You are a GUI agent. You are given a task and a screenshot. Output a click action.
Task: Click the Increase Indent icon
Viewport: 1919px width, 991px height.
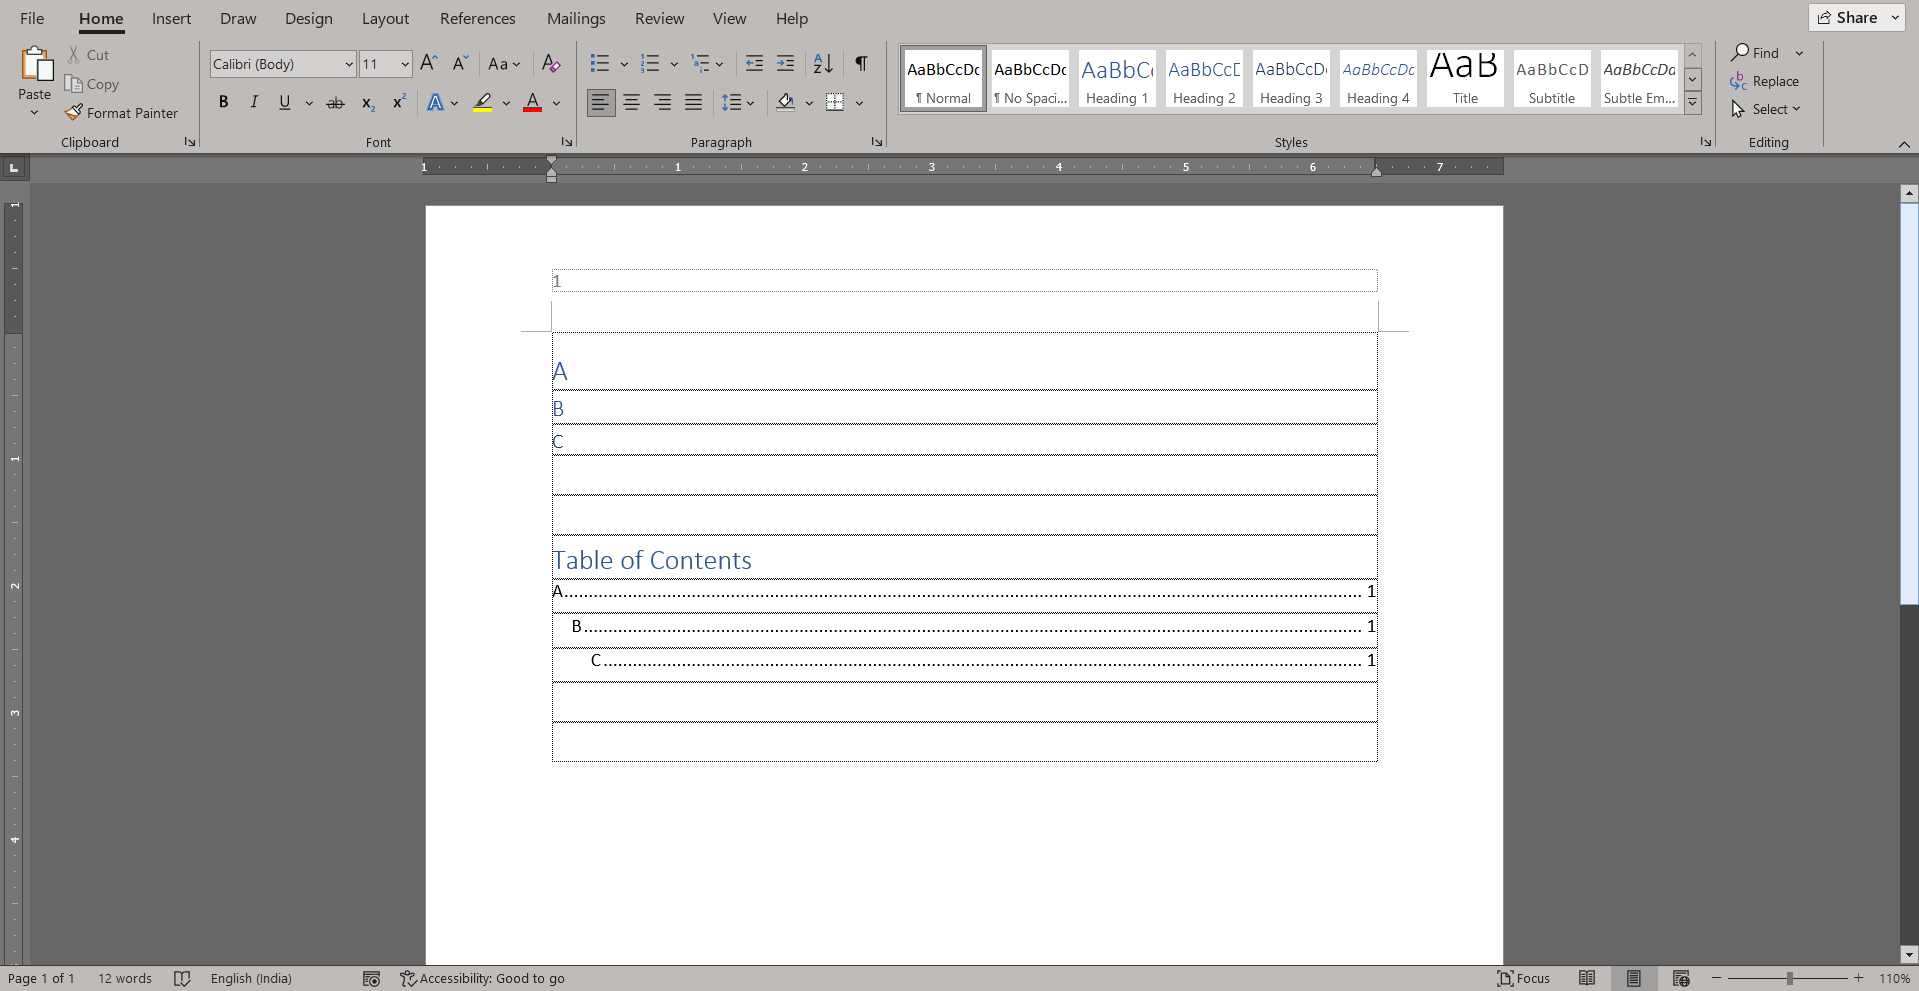point(786,64)
